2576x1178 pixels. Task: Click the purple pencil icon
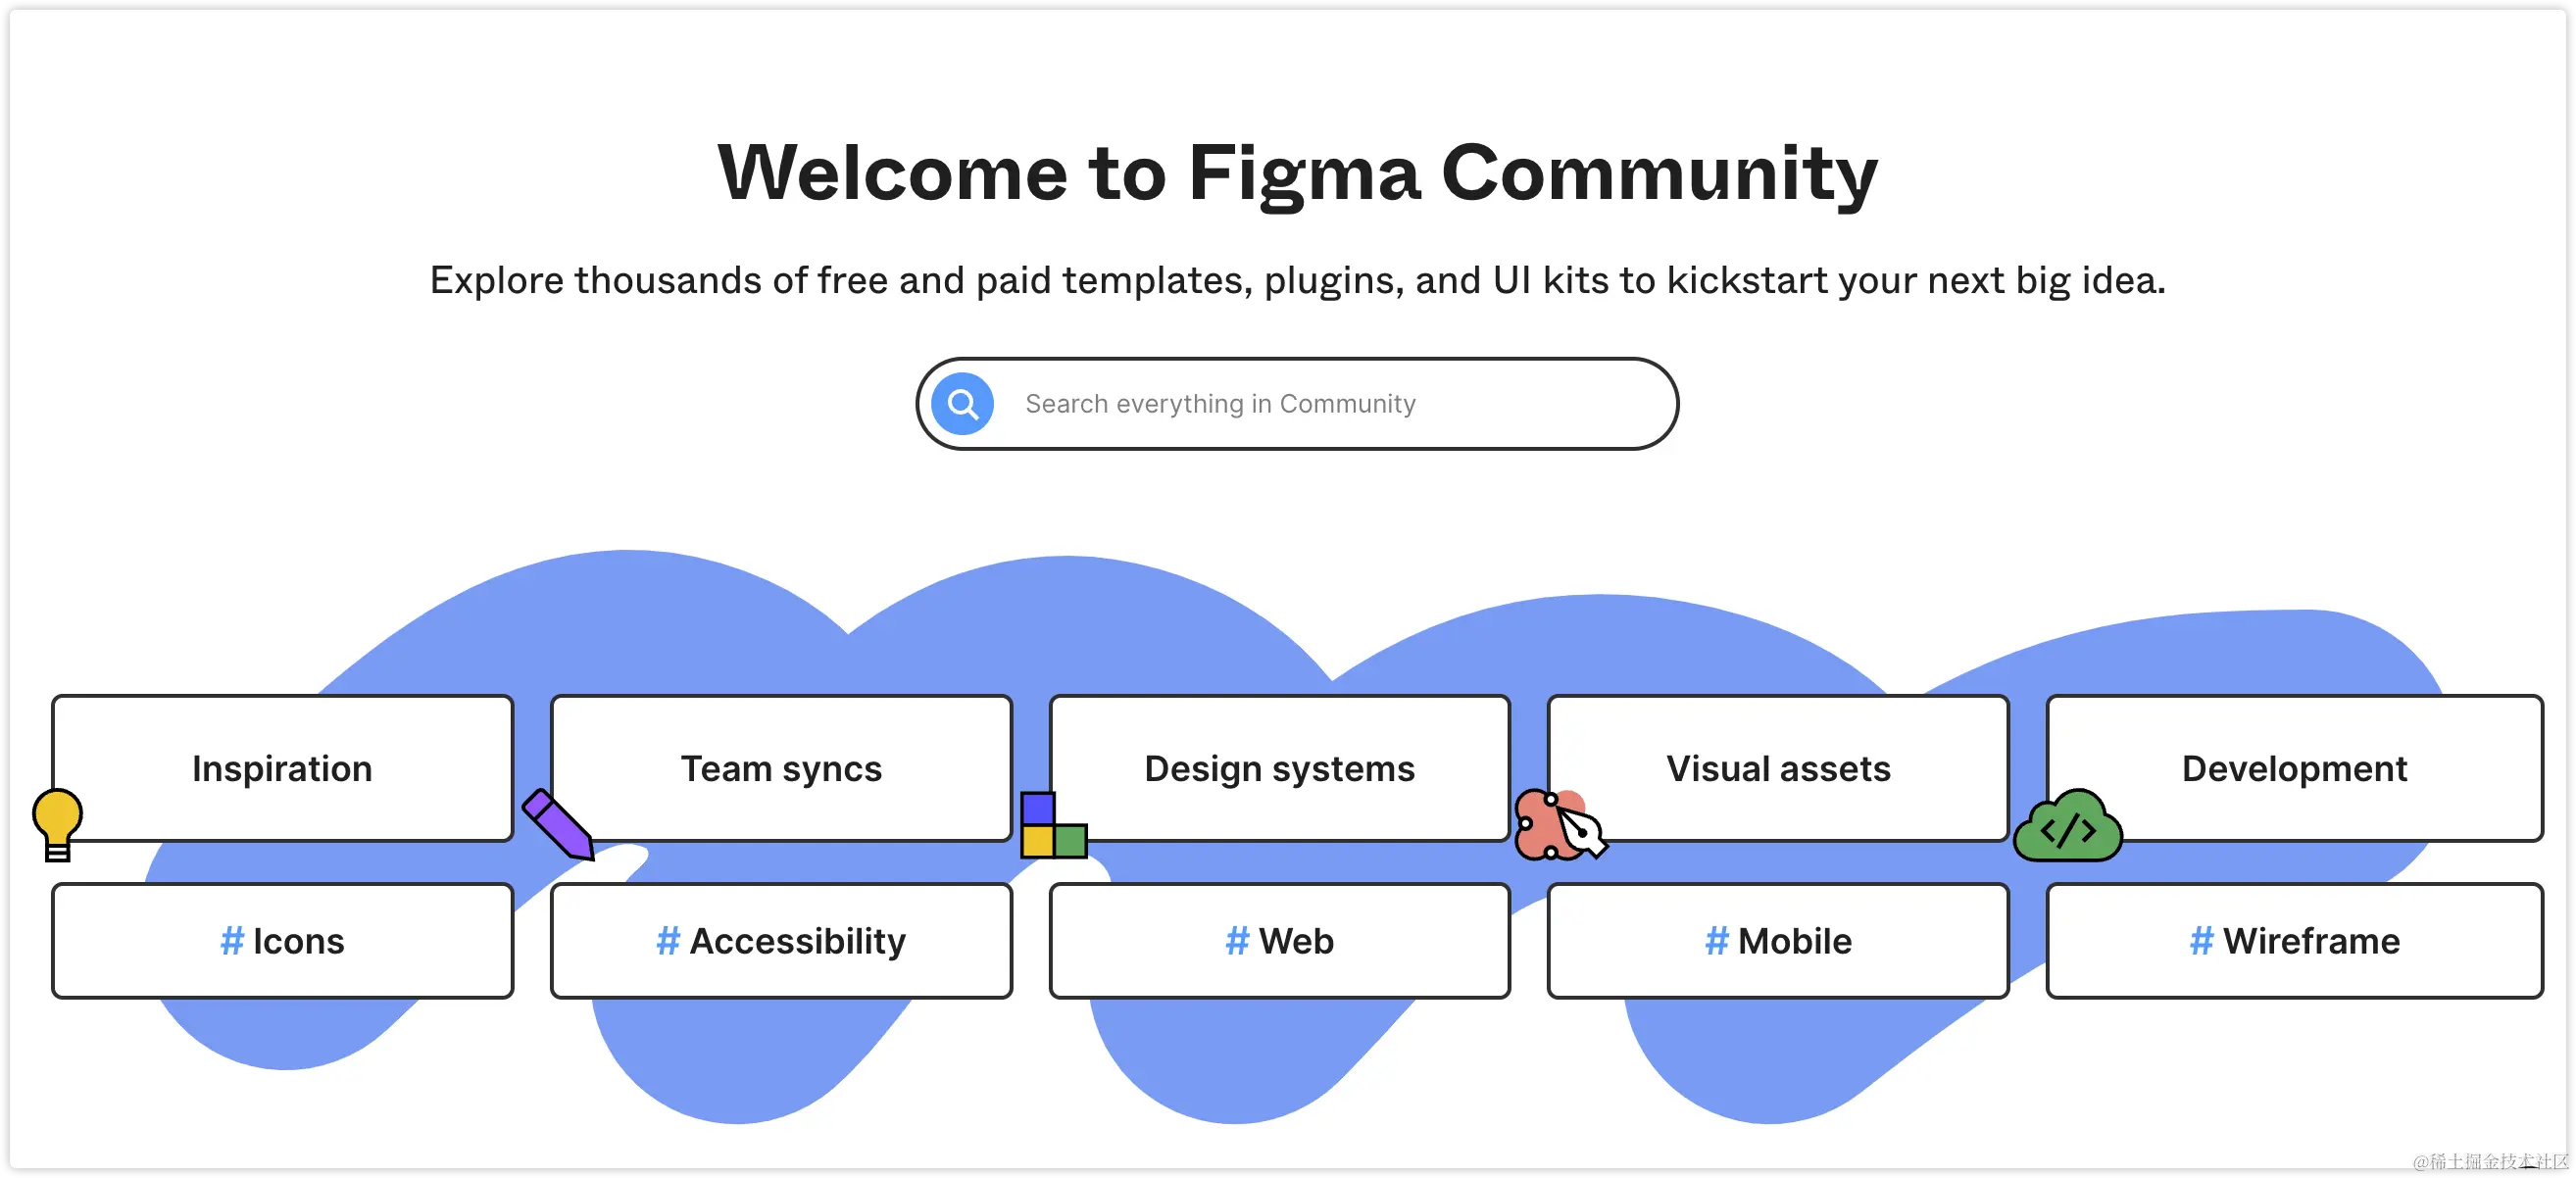pos(558,825)
